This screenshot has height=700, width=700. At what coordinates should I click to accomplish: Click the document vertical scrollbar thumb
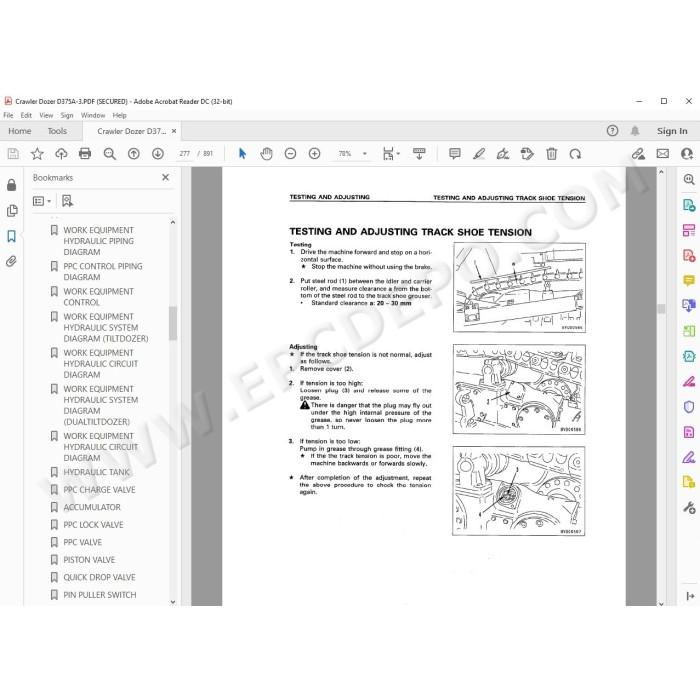(x=662, y=308)
